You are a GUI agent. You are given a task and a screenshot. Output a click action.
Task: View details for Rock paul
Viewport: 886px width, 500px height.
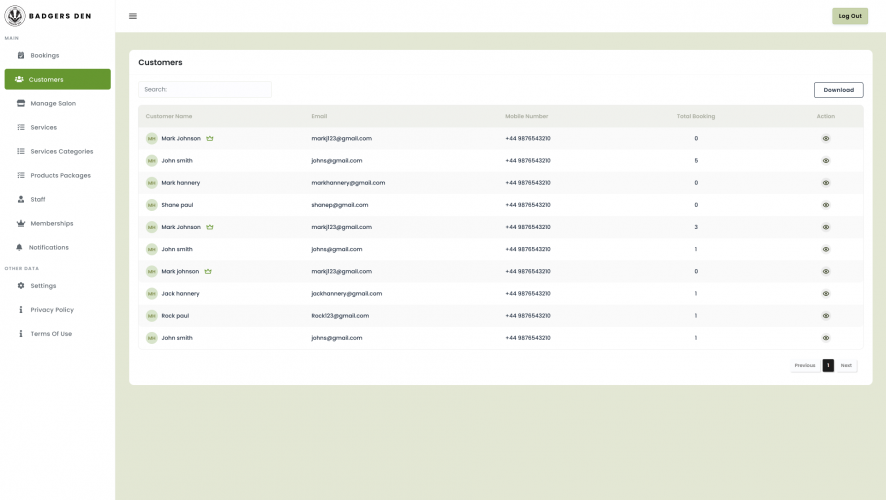826,316
